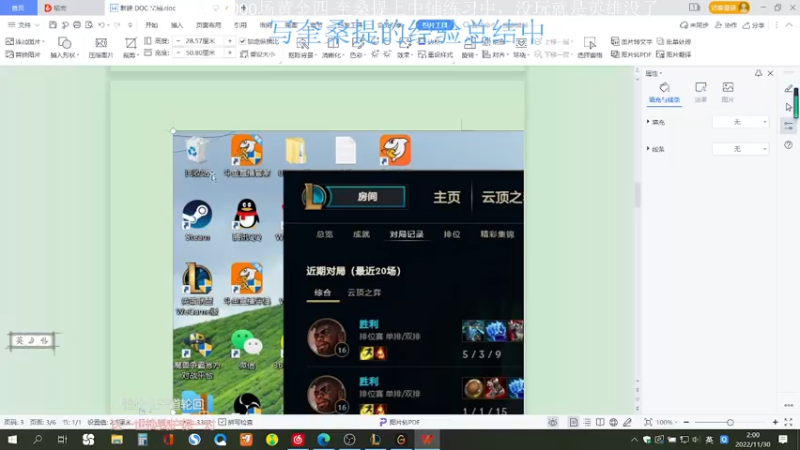Image resolution: width=800 pixels, height=450 pixels.
Task: Open Fill and Line tab icon in properties panel
Action: [664, 87]
